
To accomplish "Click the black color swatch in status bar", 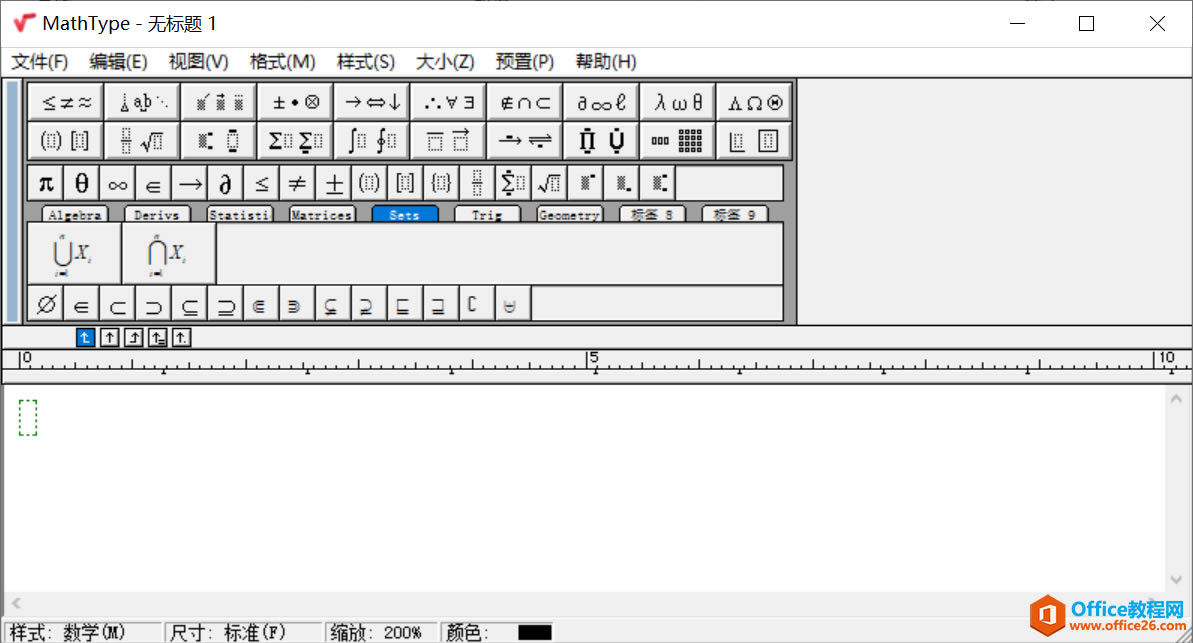I will pos(535,632).
